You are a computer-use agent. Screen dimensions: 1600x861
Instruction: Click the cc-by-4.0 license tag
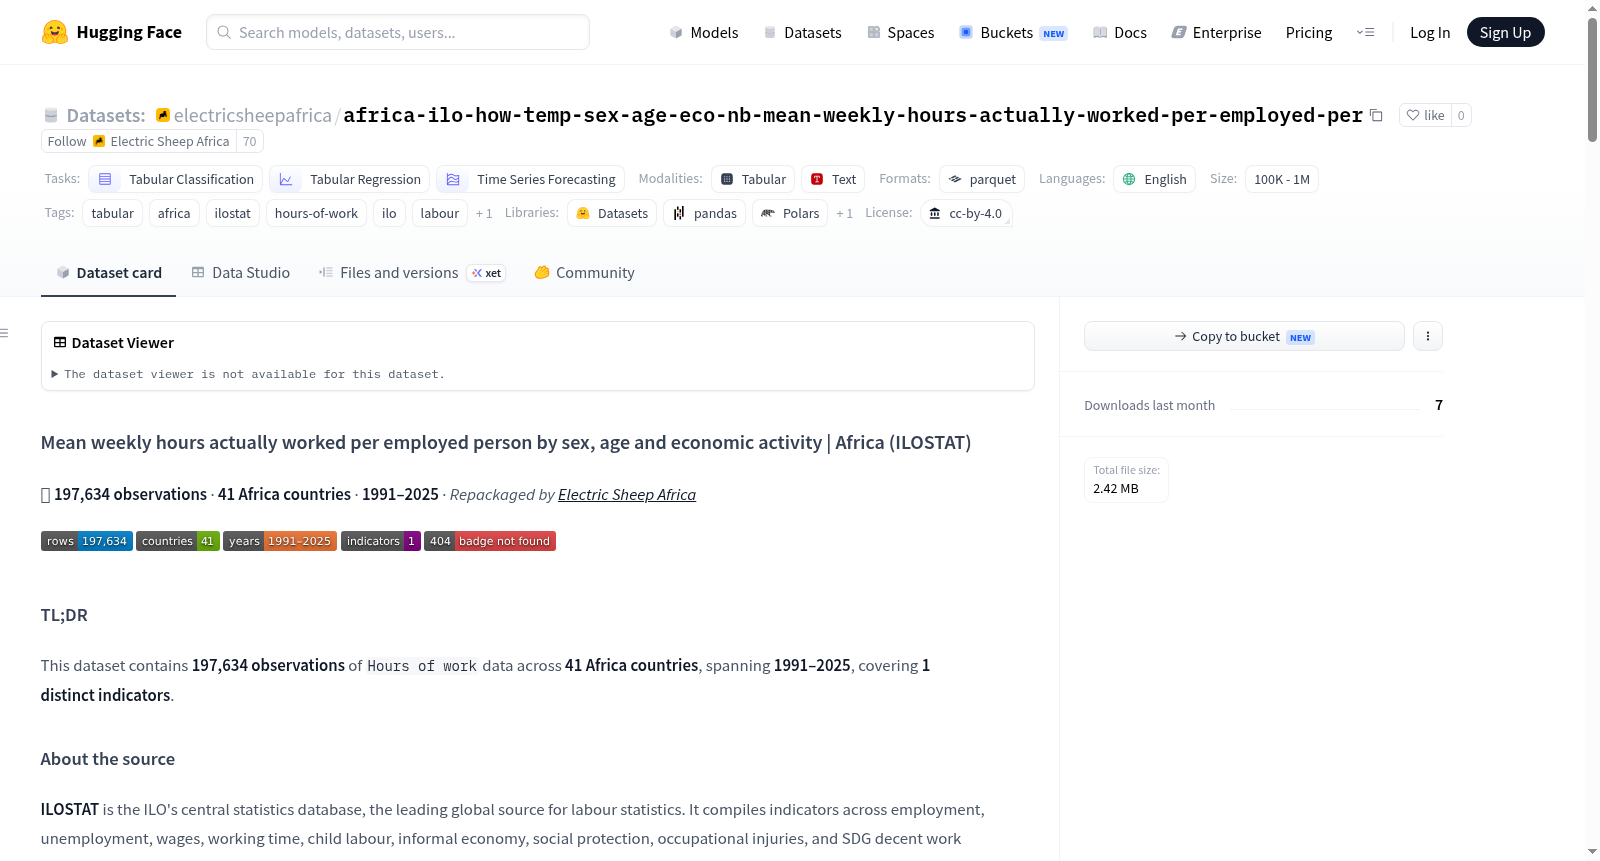965,213
